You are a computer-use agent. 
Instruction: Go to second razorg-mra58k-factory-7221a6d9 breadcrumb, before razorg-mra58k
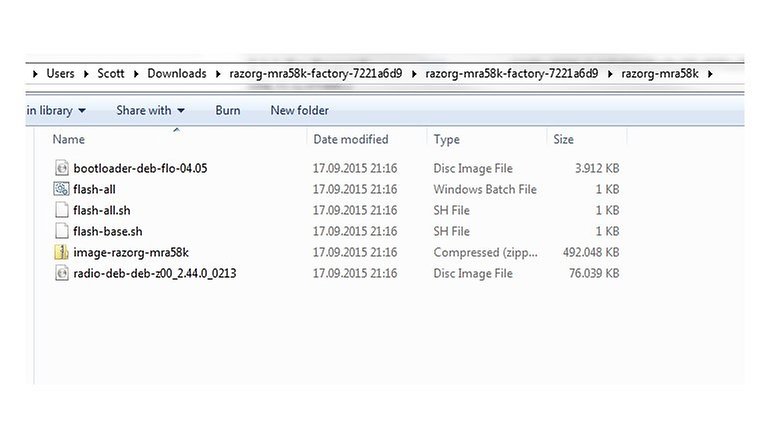[511, 73]
